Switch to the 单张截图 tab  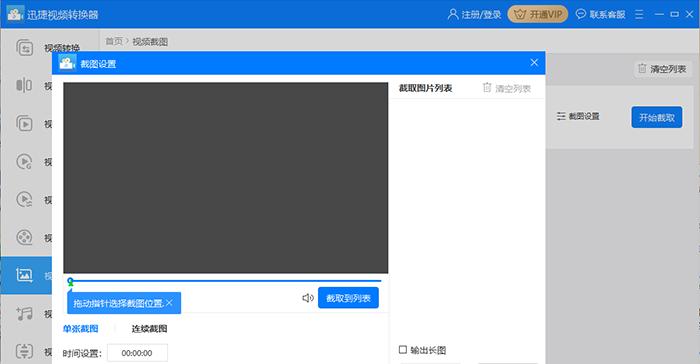tap(80, 329)
